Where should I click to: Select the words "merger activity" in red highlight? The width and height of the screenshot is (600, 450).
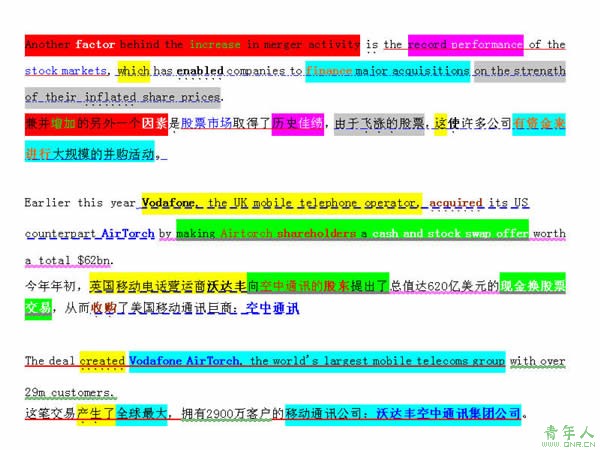[311, 44]
